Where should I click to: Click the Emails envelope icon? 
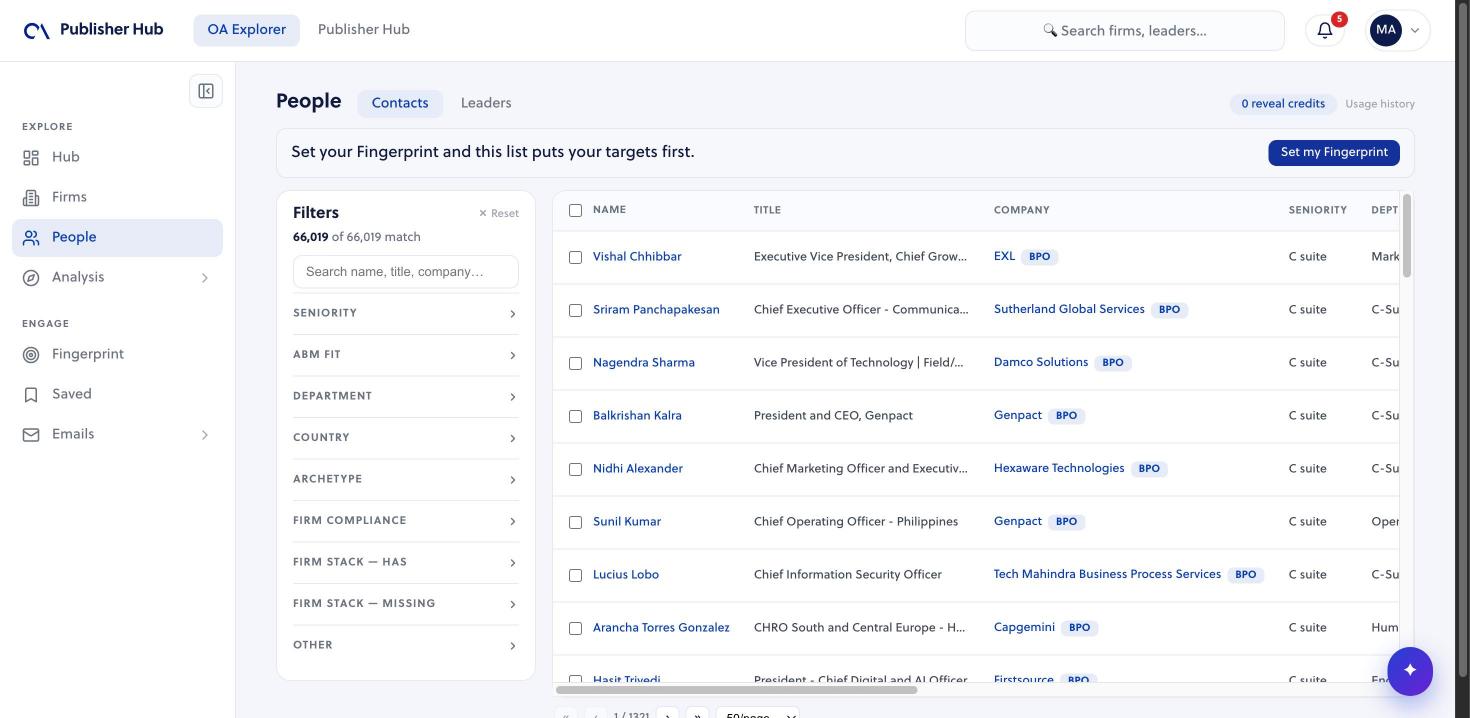pos(31,435)
